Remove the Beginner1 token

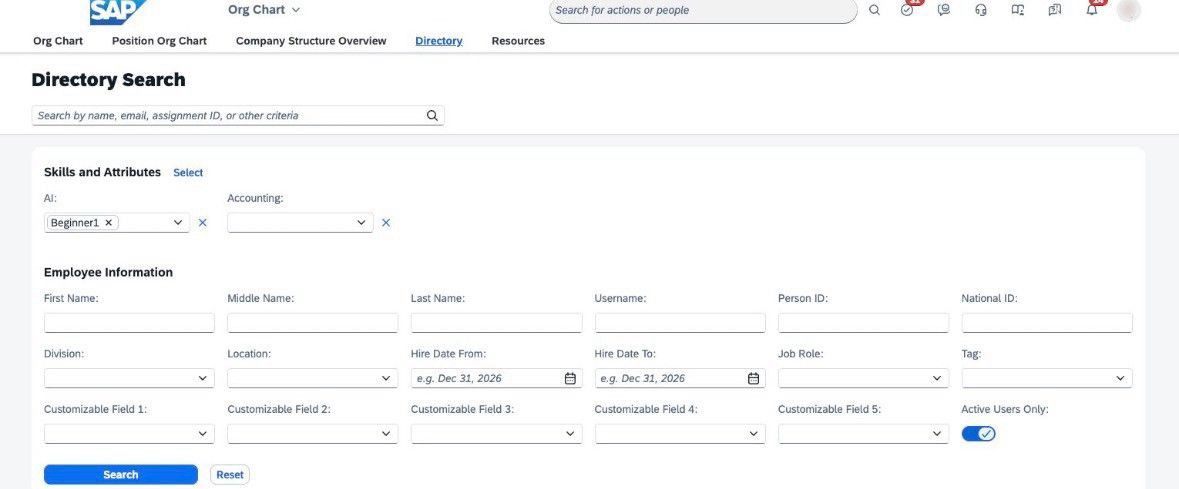coord(108,223)
